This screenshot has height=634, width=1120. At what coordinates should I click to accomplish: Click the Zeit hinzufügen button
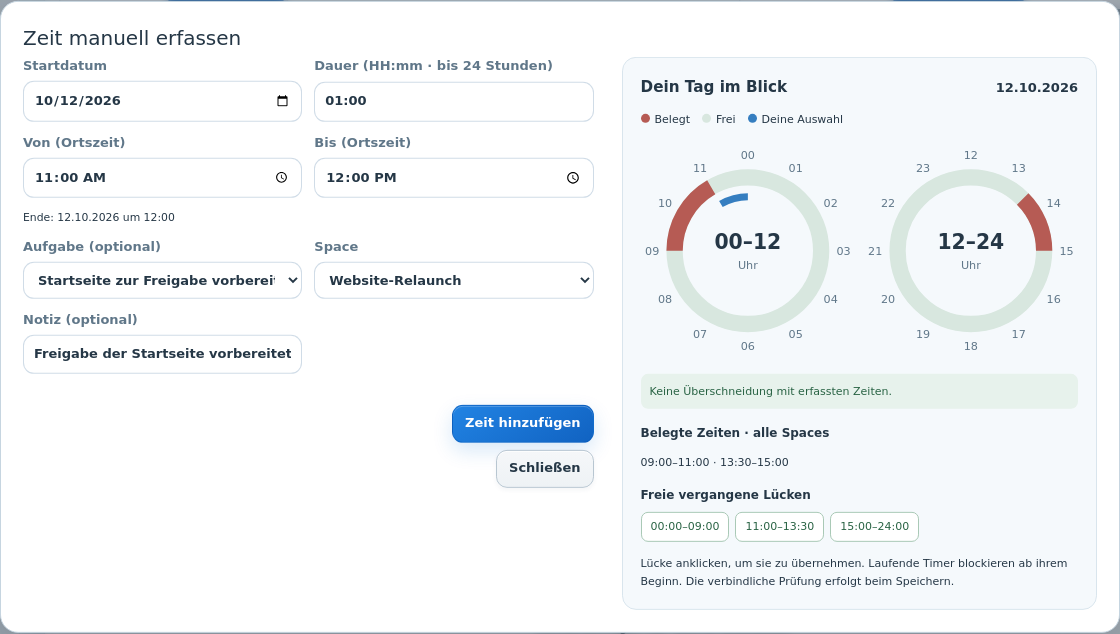pos(523,423)
